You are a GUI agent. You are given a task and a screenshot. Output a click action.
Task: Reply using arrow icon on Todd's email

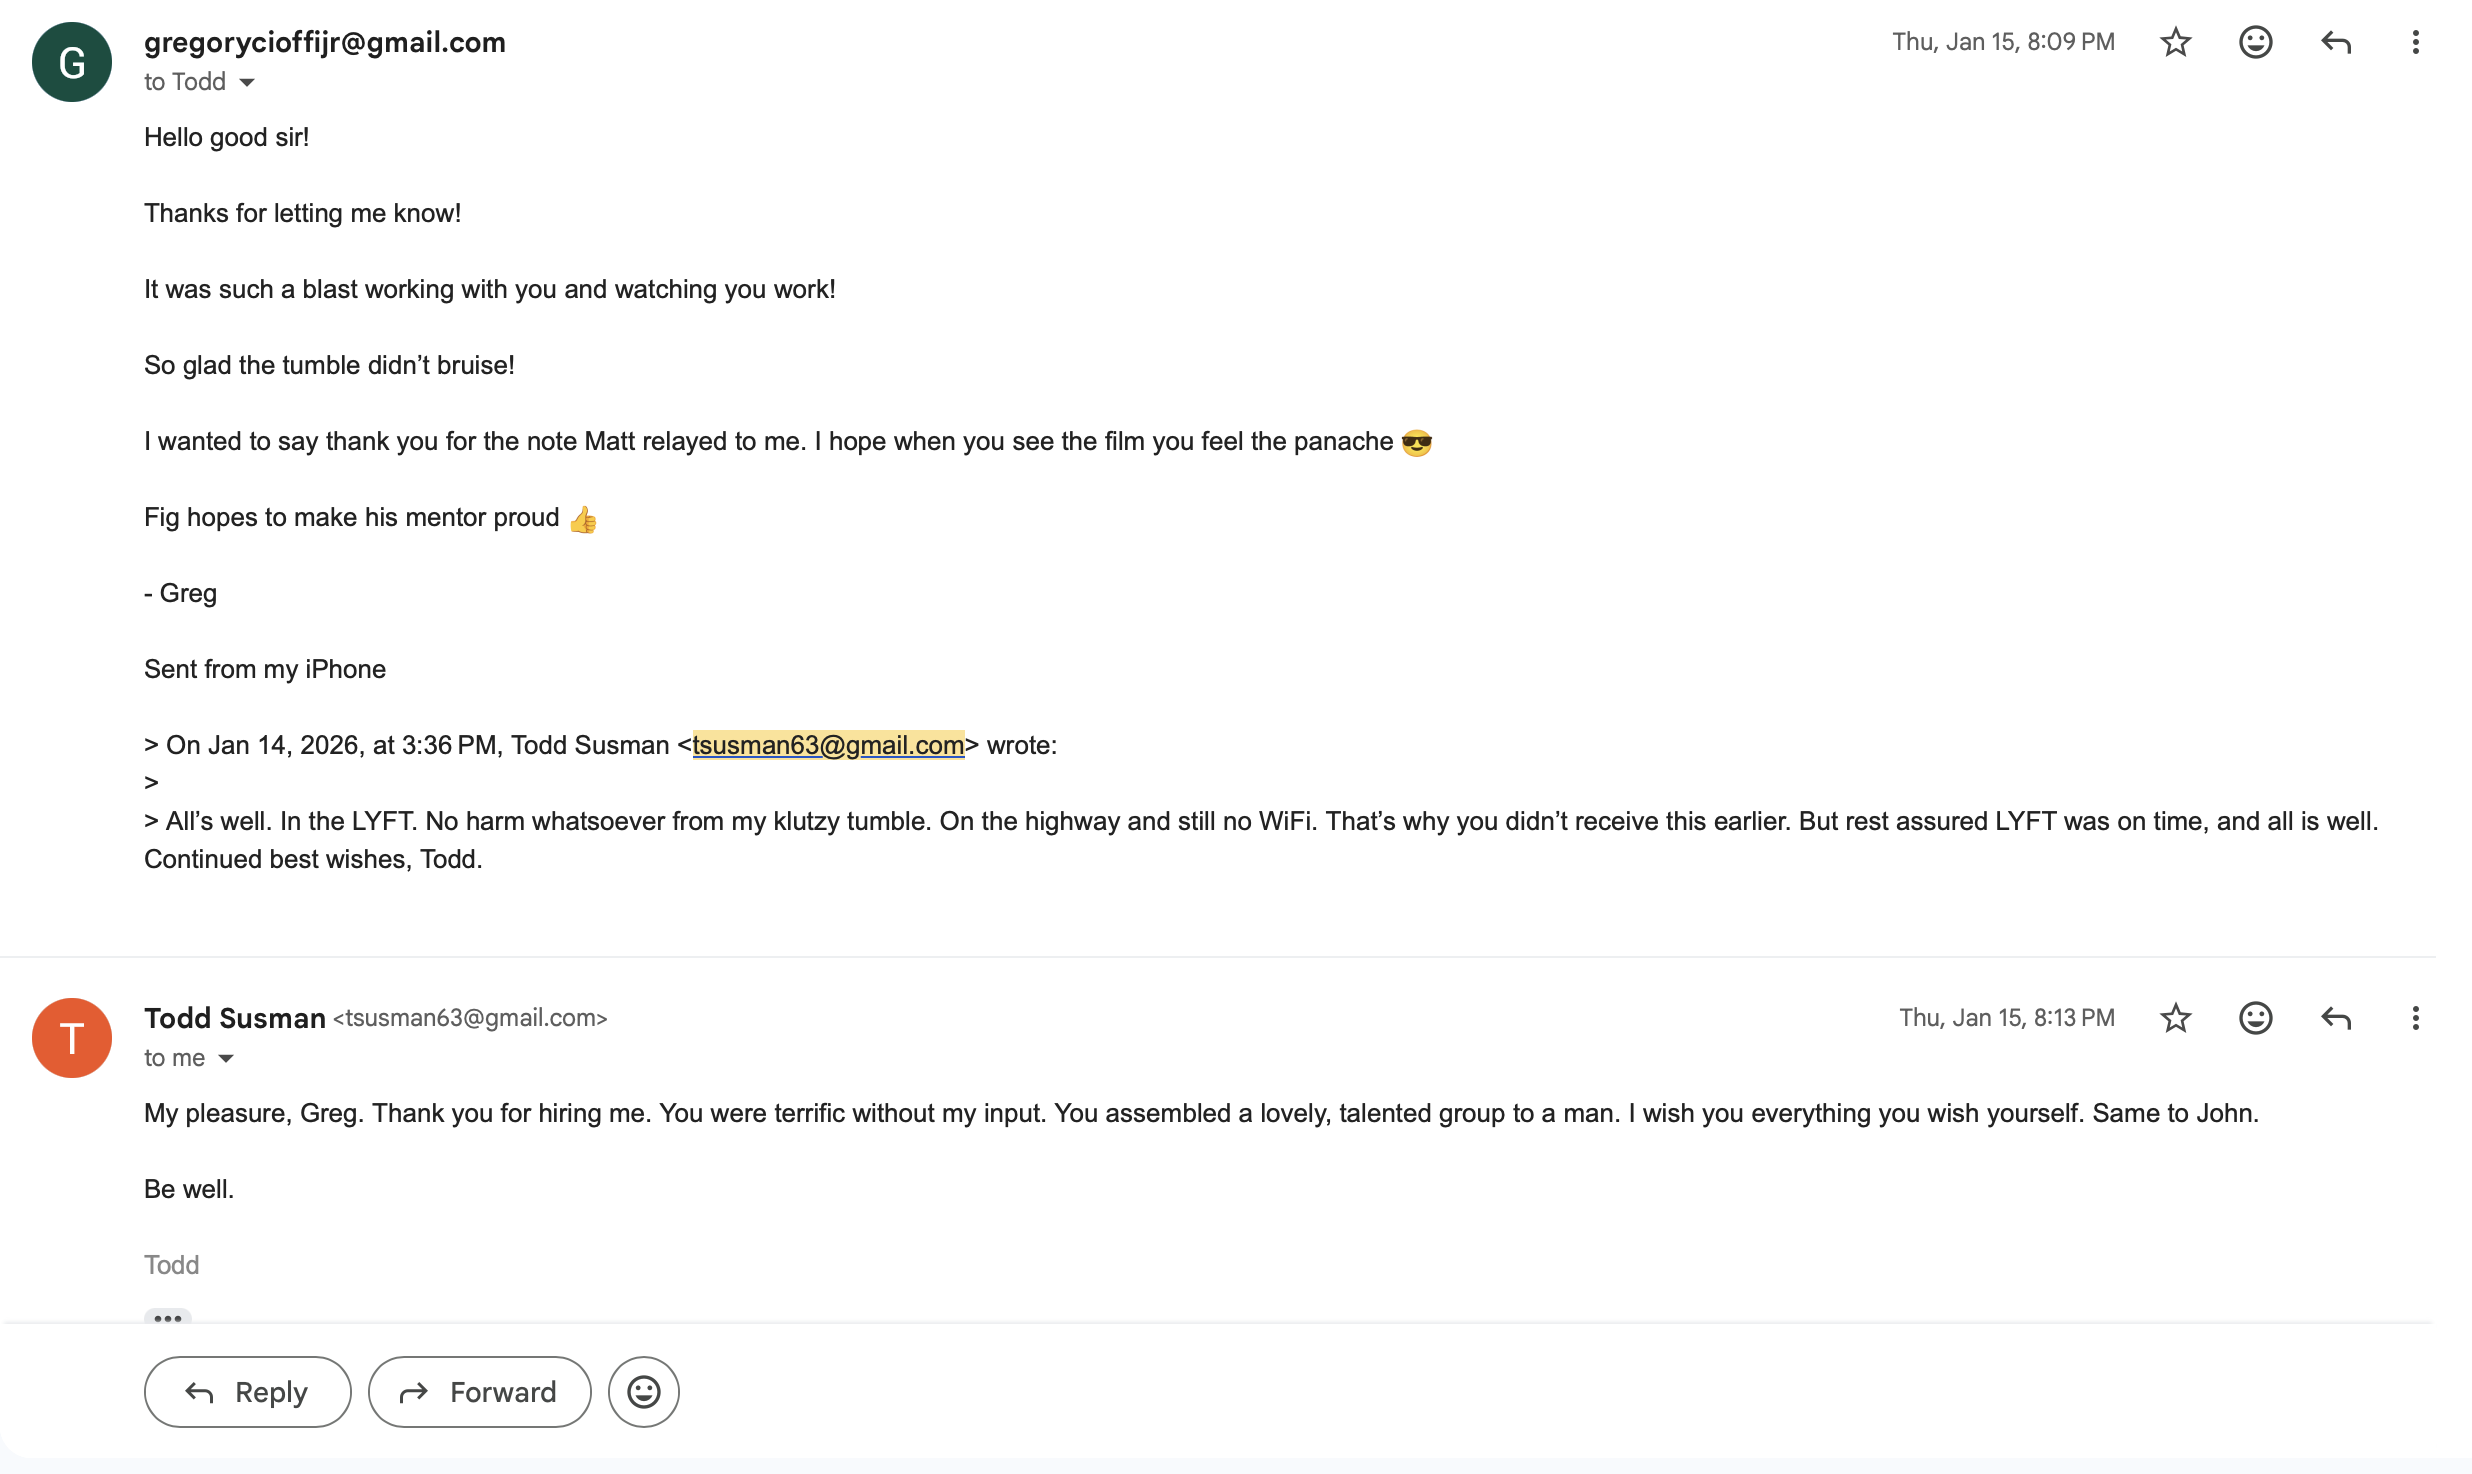[x=2335, y=1018]
